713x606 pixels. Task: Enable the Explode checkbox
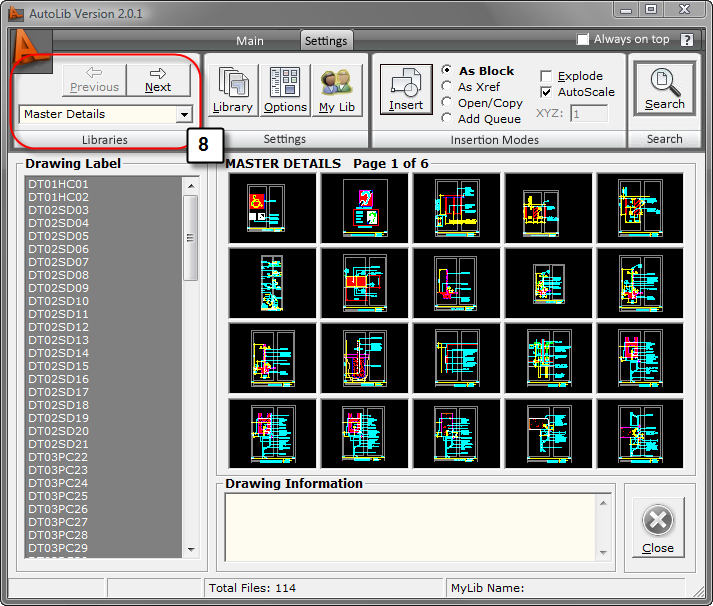tap(546, 76)
